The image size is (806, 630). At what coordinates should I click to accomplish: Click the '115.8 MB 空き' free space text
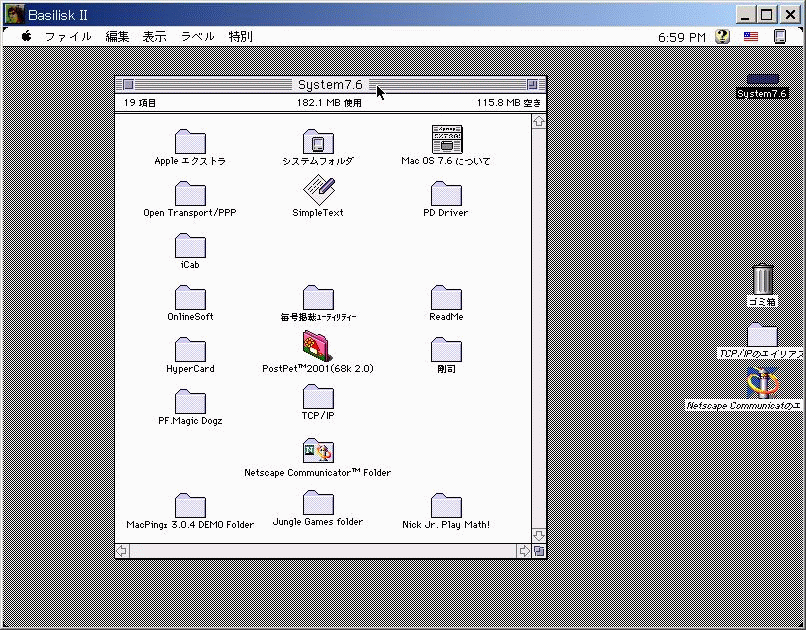tap(509, 103)
